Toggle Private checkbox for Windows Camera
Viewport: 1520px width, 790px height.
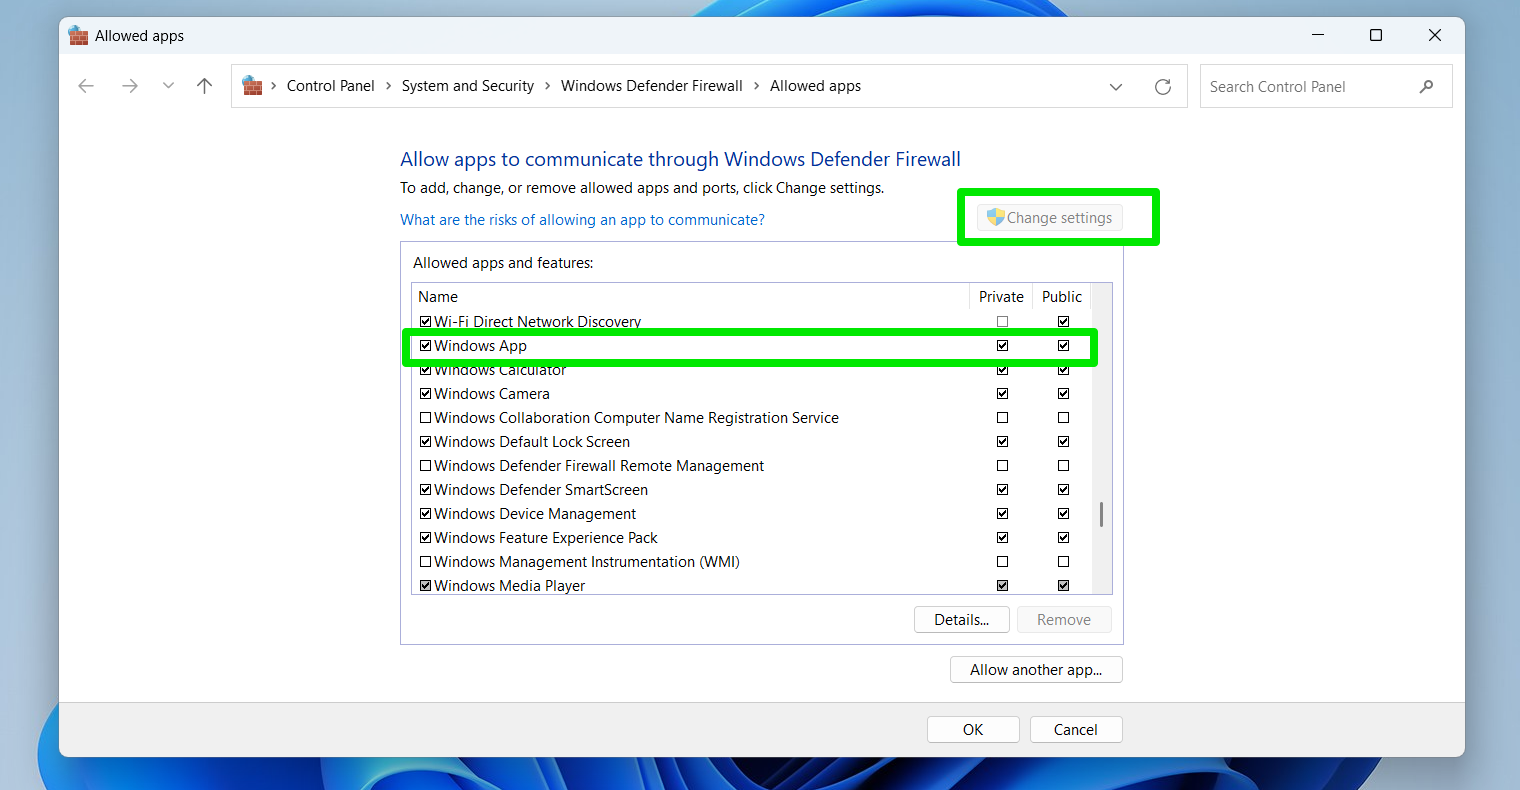(1002, 394)
